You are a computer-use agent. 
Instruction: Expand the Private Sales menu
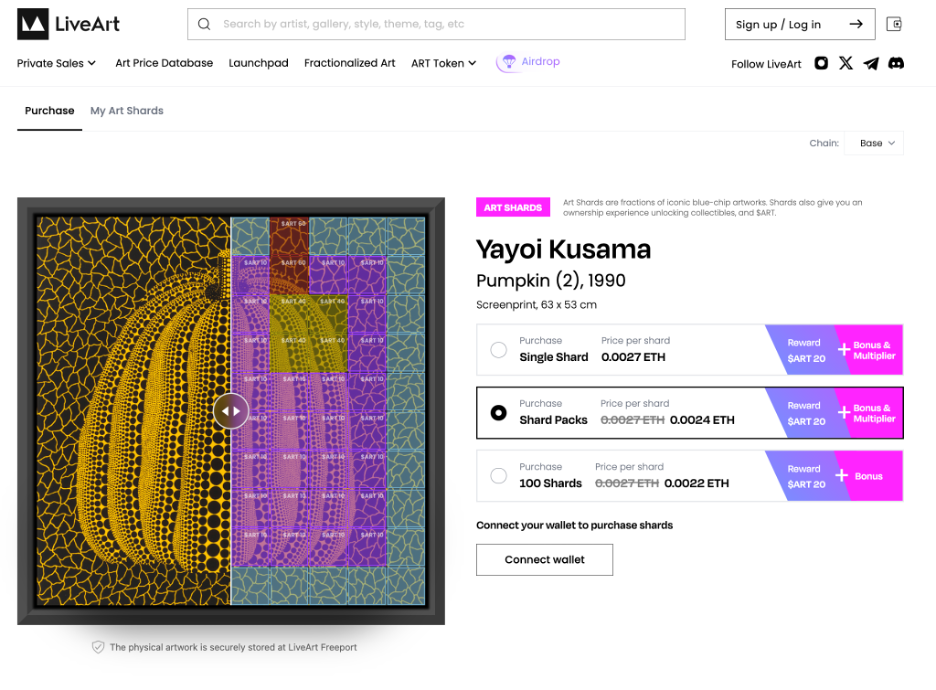(x=56, y=63)
